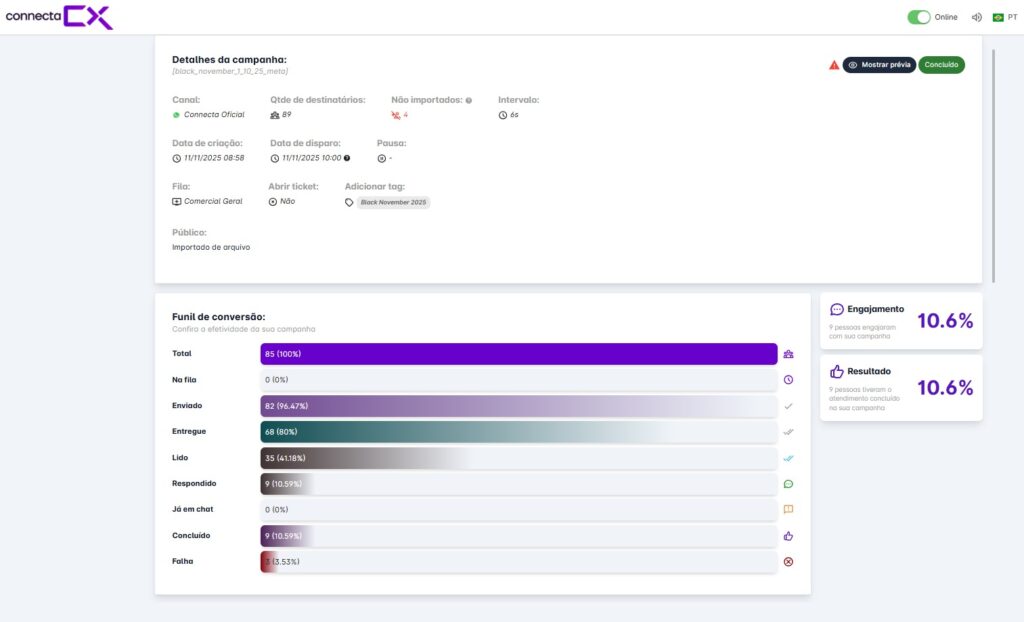Mute notifications with the speaker icon
Viewport: 1024px width, 622px height.
coord(977,17)
